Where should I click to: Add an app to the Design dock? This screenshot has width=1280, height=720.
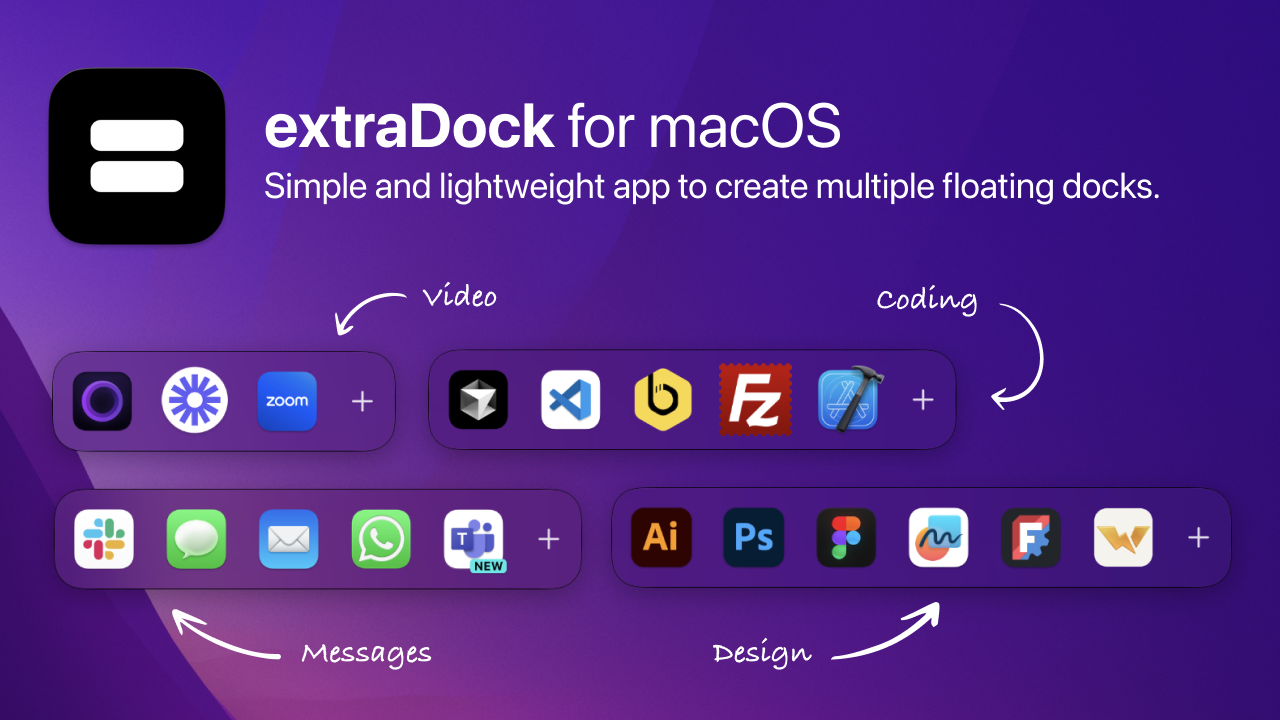point(1198,538)
